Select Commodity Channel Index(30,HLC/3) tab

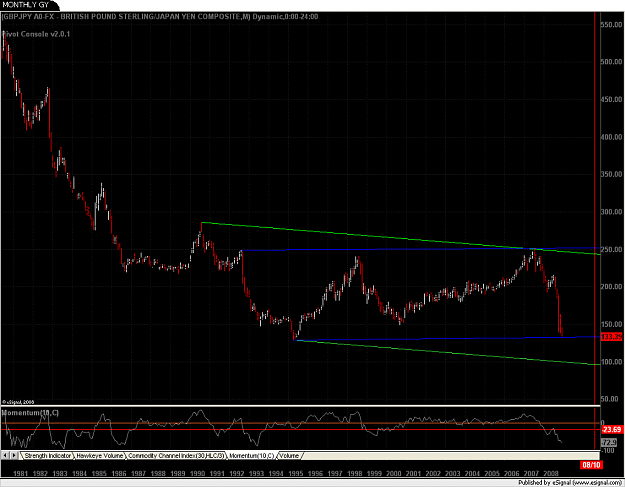coord(176,456)
